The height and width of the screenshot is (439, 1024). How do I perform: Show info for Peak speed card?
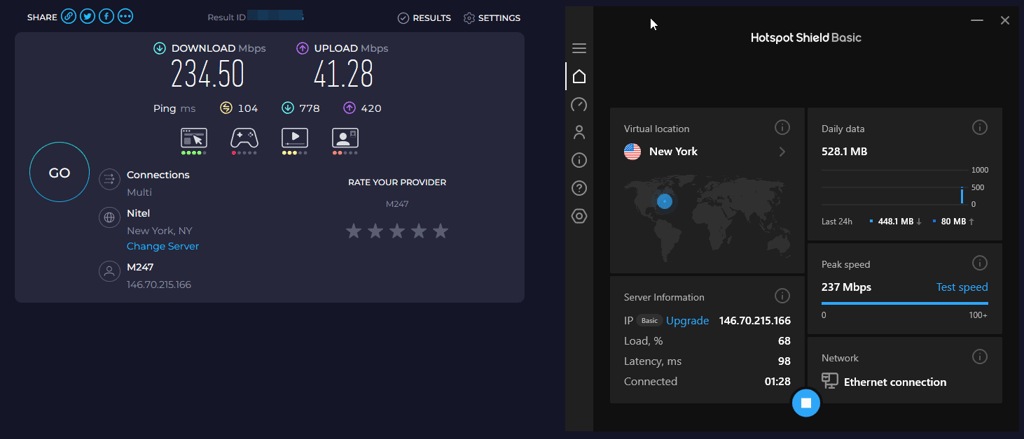point(980,263)
